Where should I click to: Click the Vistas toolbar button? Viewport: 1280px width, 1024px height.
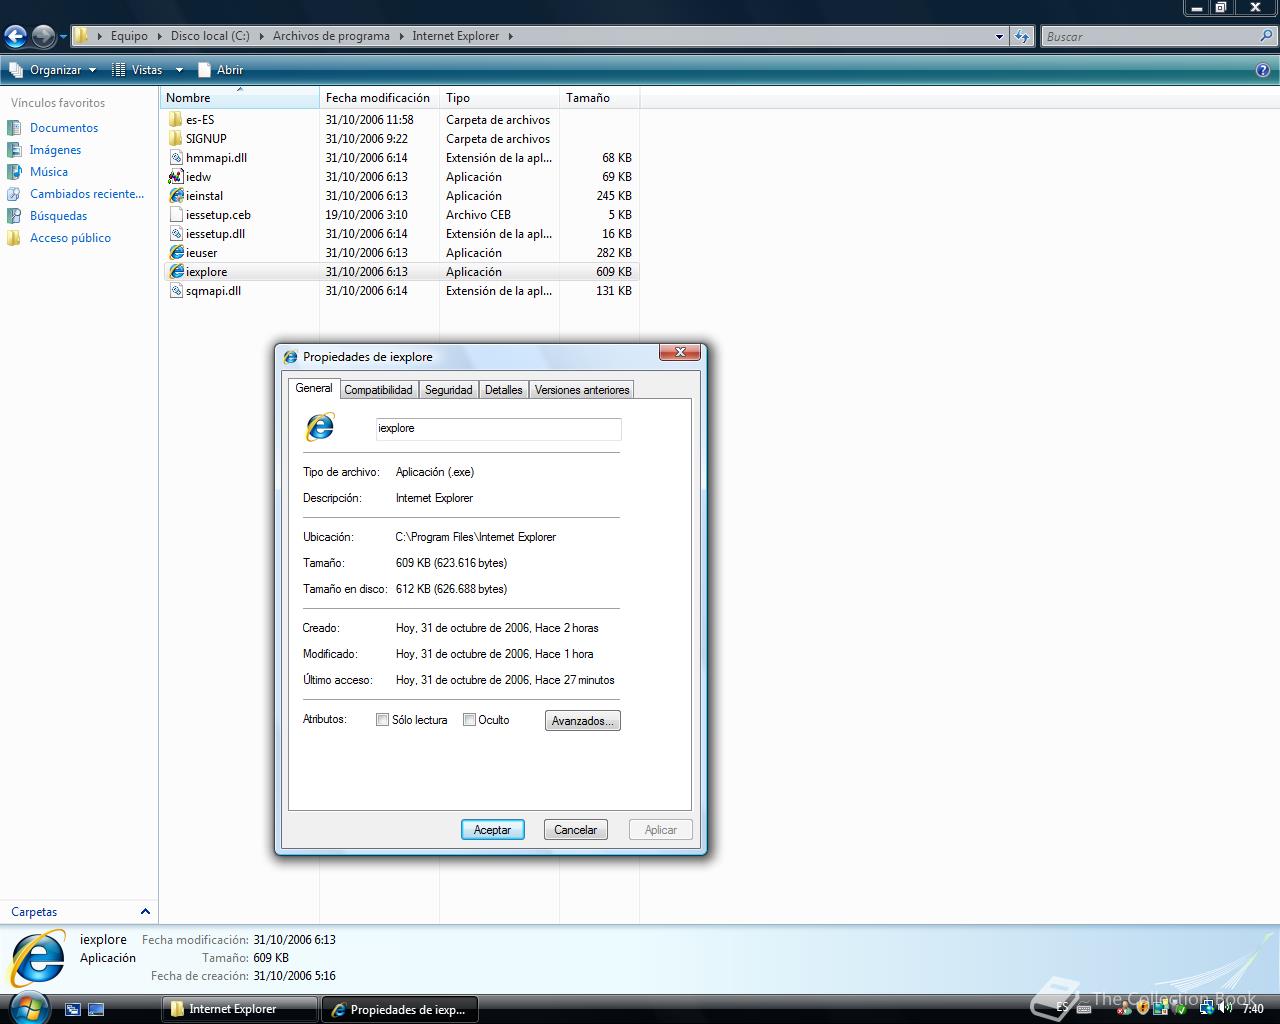click(x=137, y=70)
